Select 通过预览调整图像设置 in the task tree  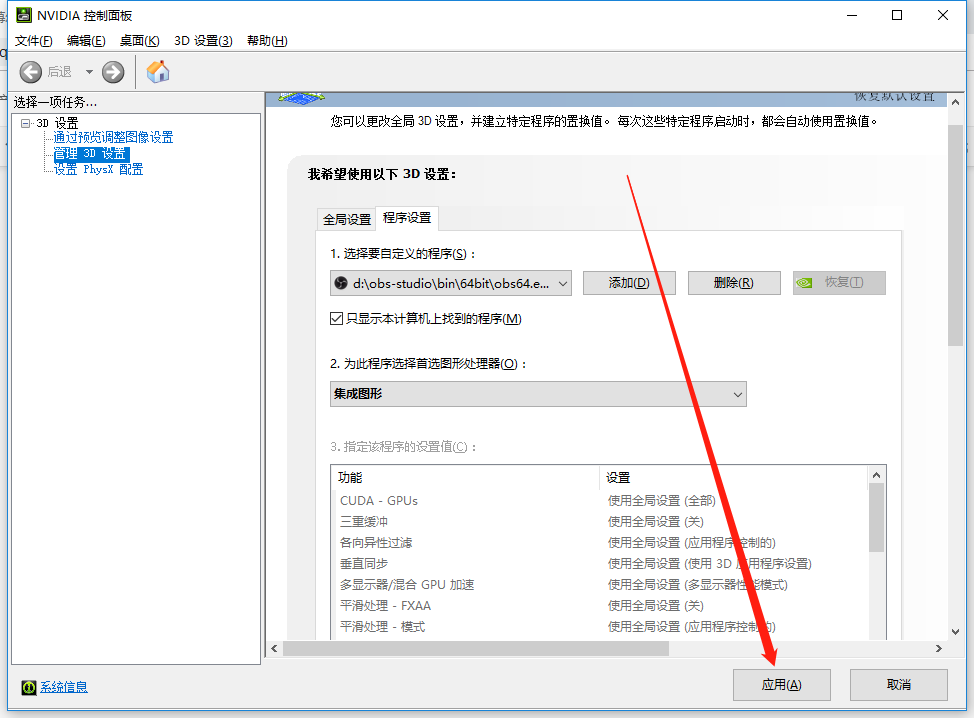click(113, 137)
